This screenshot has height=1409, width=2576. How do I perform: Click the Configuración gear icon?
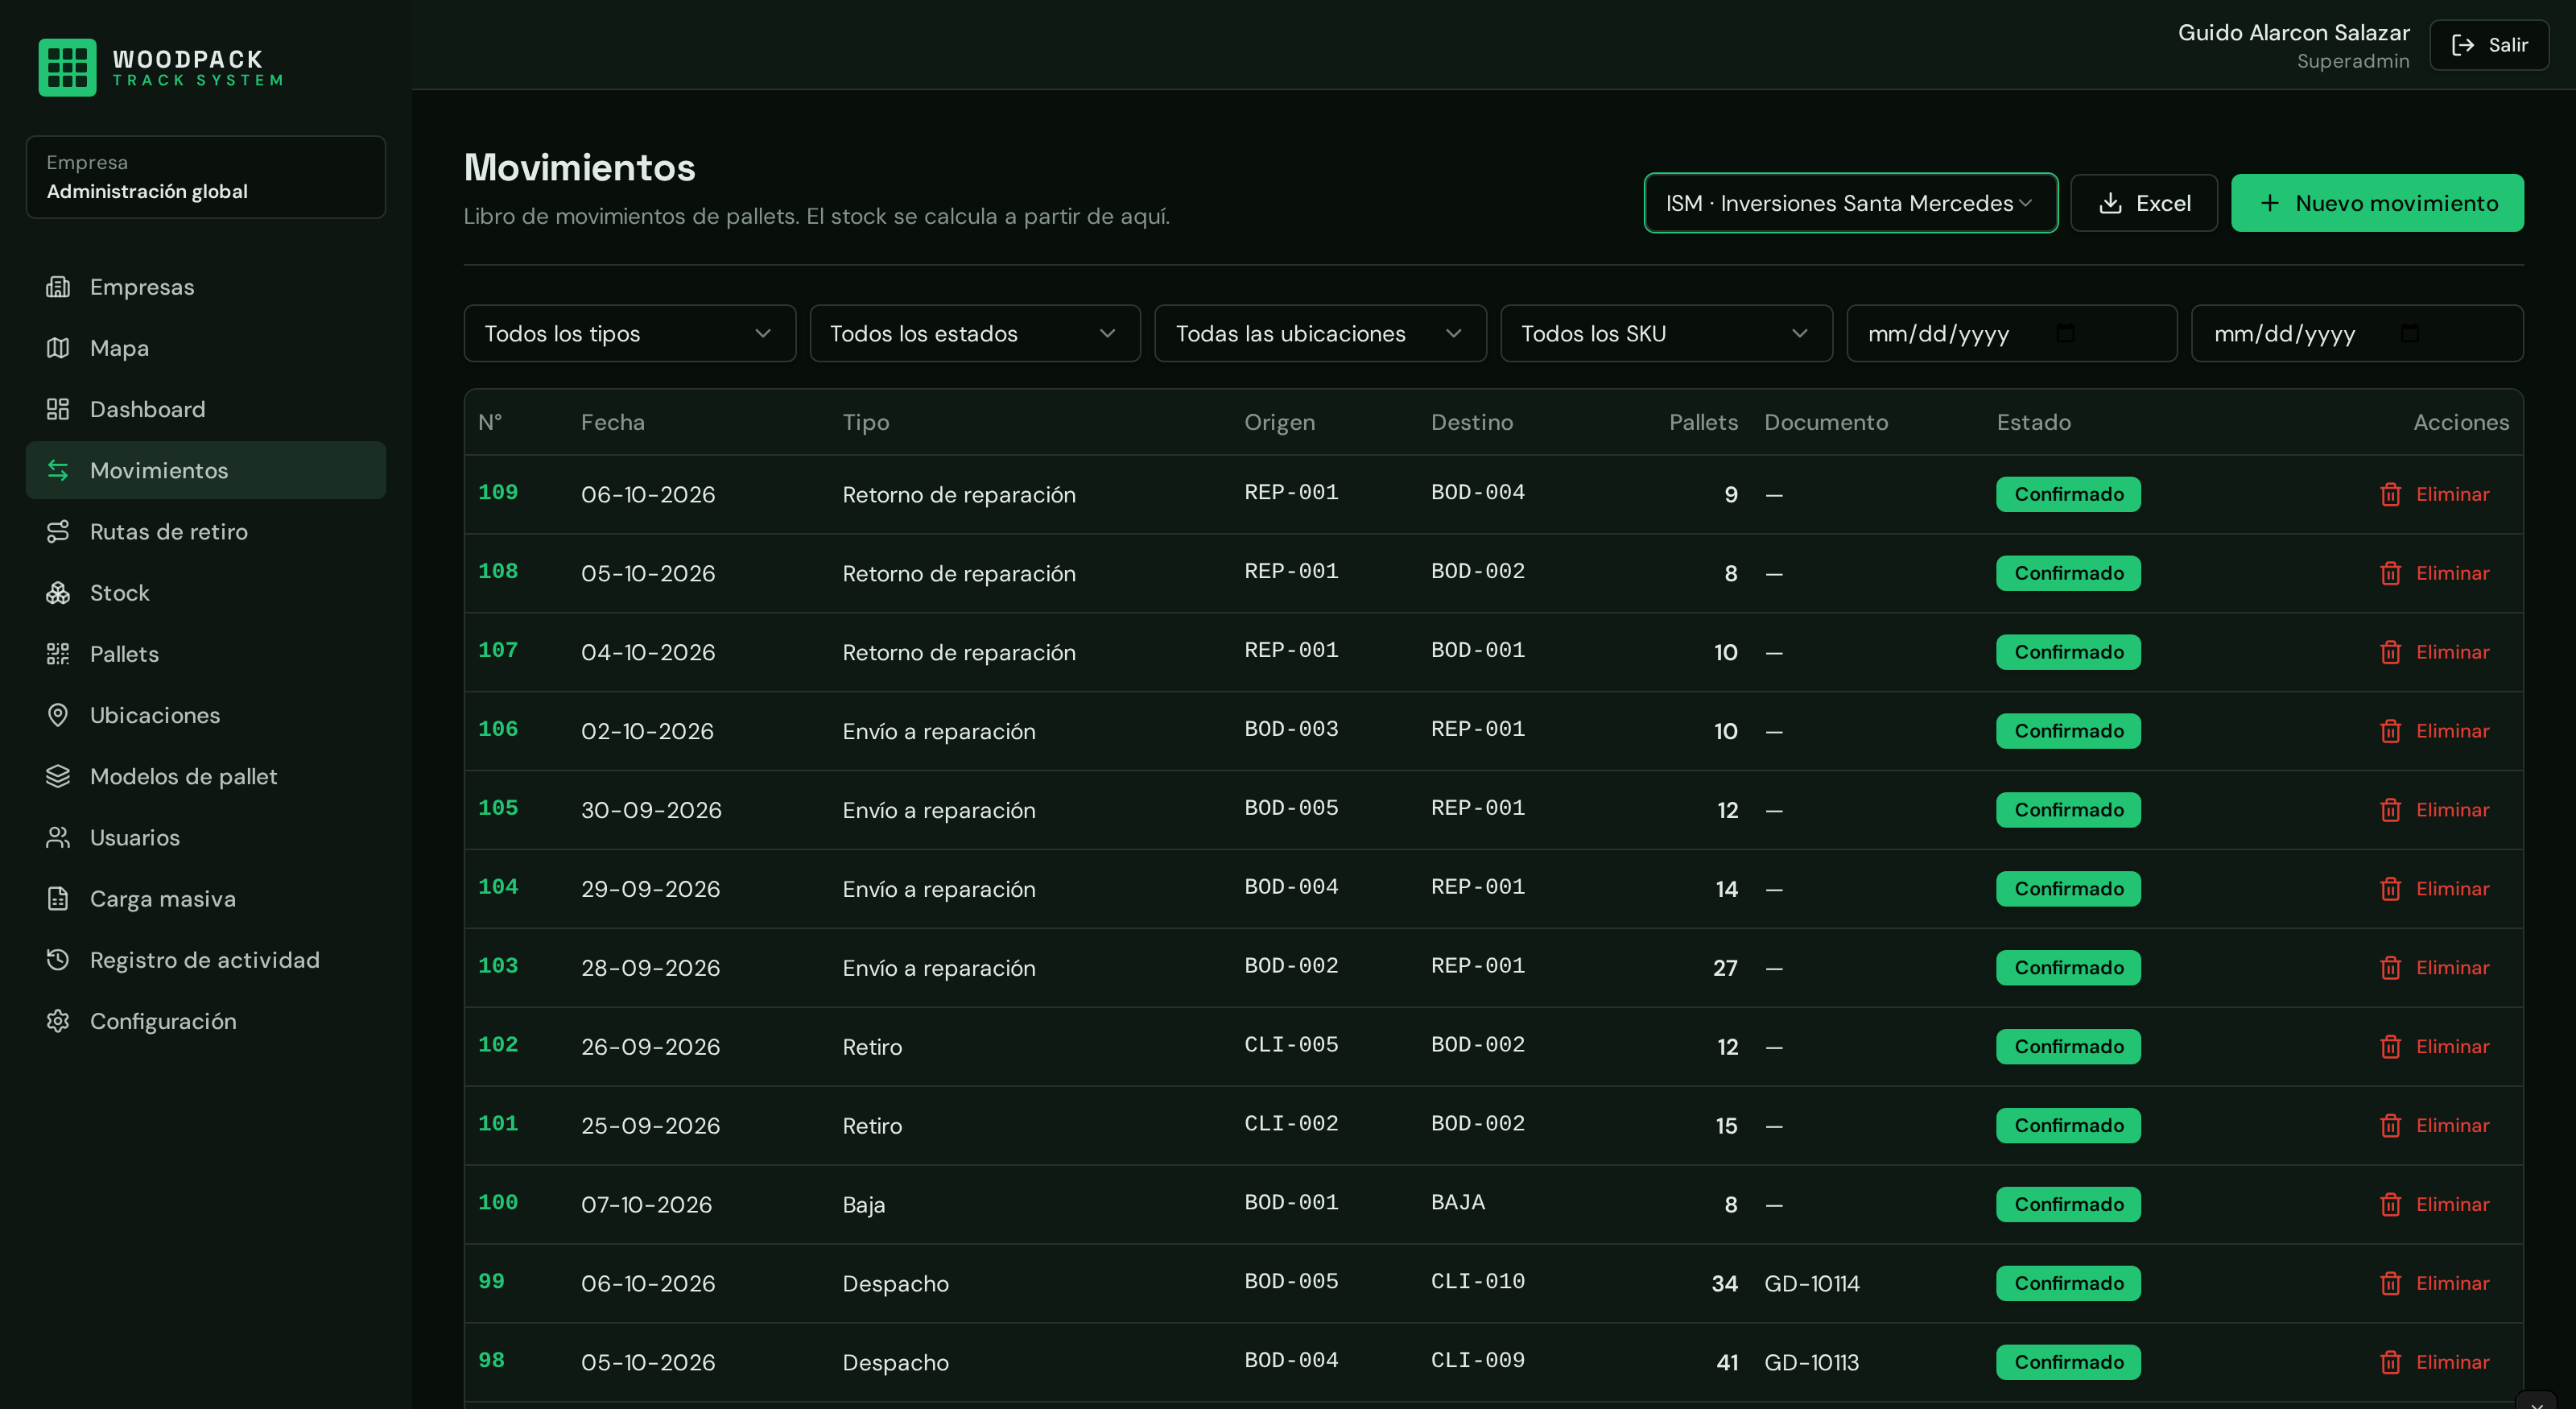pos(58,1021)
